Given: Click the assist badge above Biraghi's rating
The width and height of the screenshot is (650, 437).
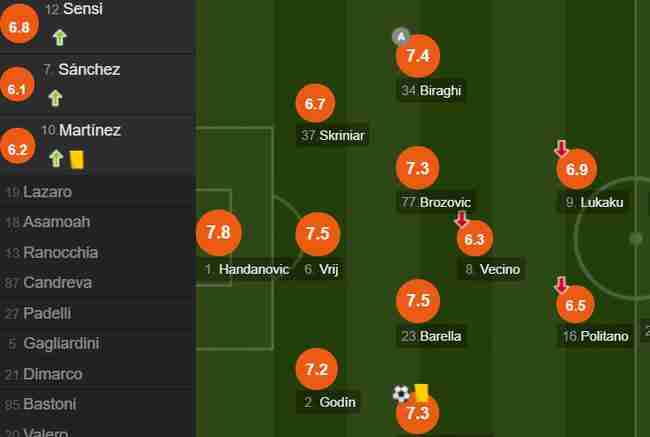Looking at the screenshot, I should [x=400, y=36].
